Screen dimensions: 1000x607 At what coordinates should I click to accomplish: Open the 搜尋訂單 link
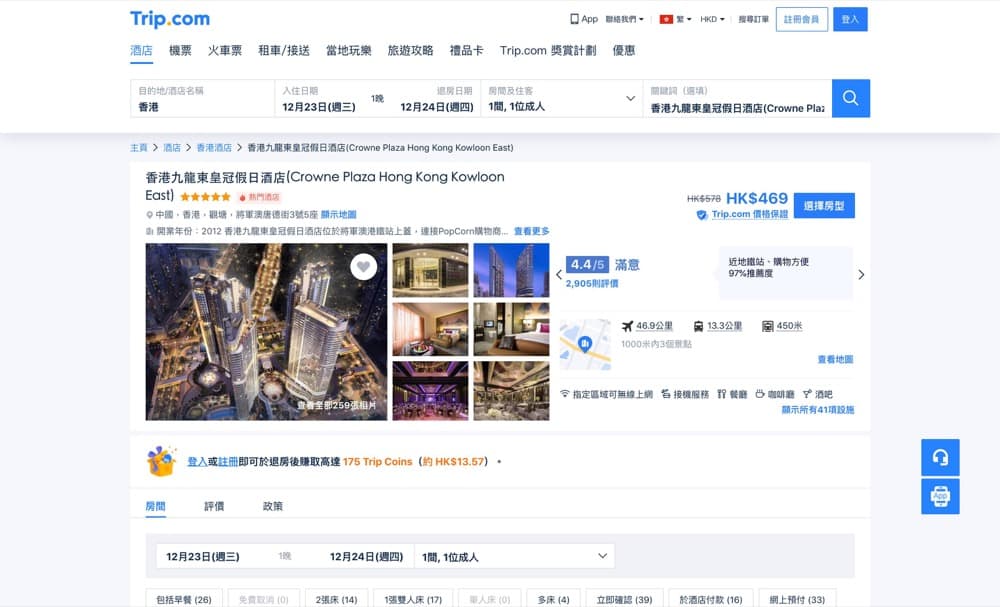tap(753, 19)
